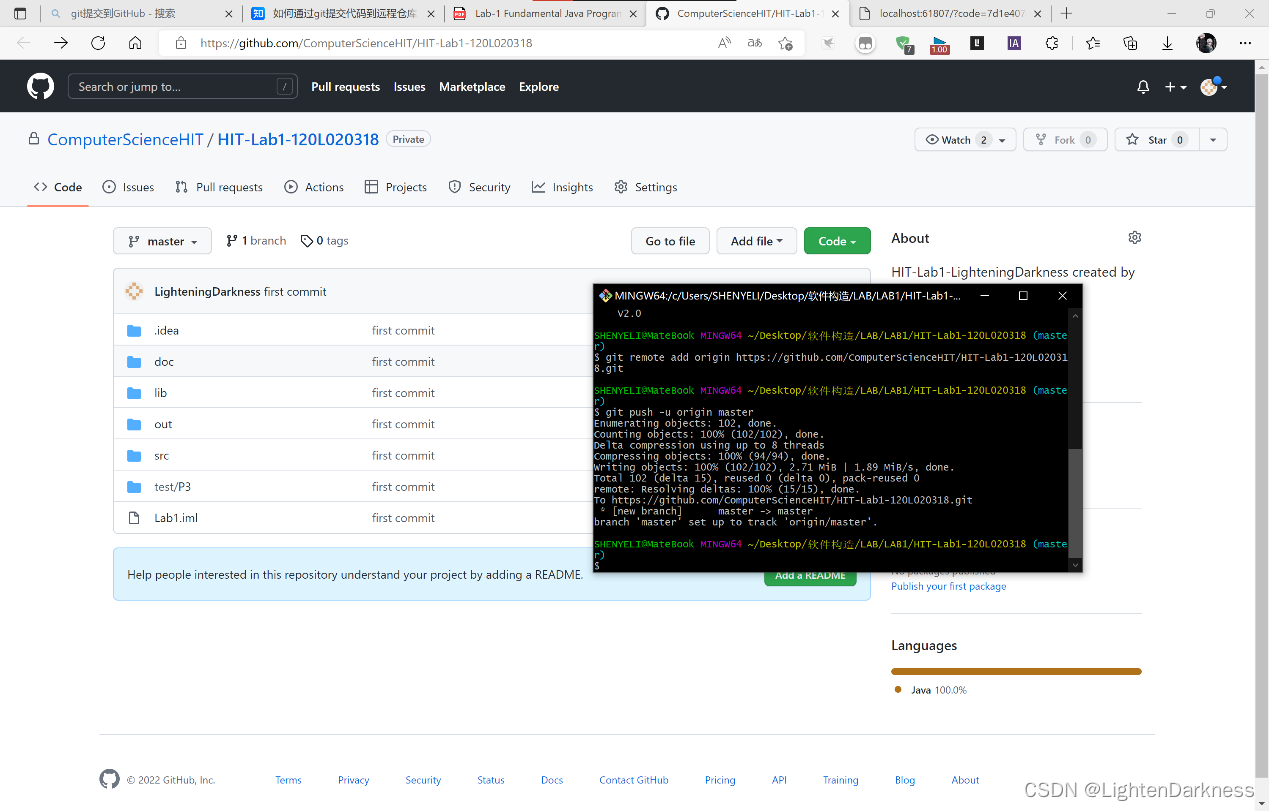Viewport: 1269px width, 811px height.
Task: Open the browser profile avatar
Action: (1206, 43)
